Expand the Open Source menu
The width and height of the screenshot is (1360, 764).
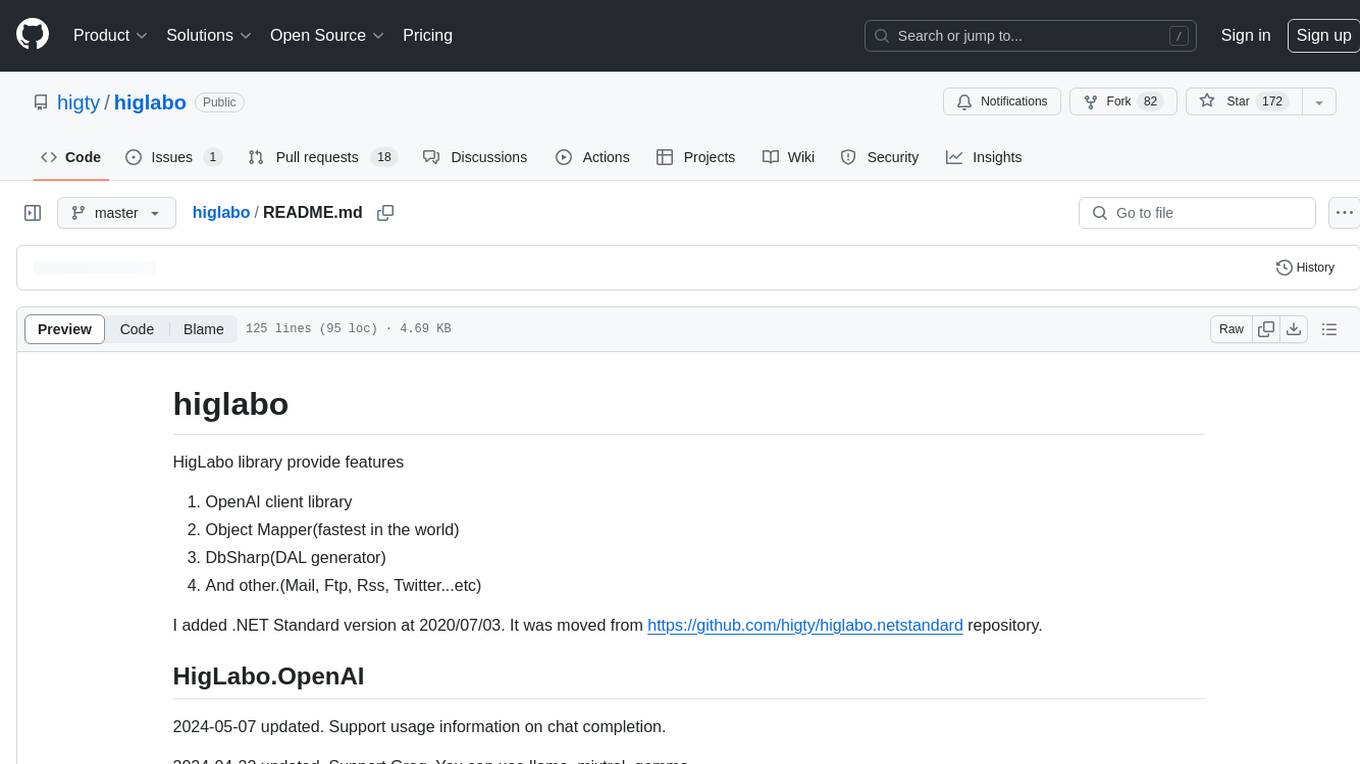[x=327, y=35]
